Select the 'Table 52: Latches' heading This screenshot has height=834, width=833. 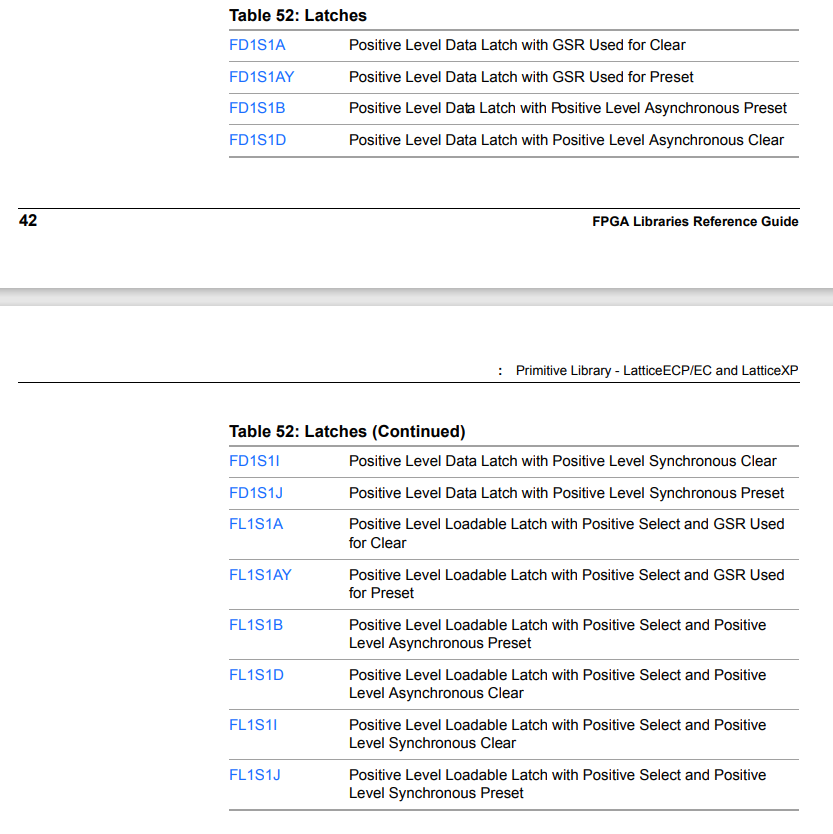pyautogui.click(x=298, y=15)
